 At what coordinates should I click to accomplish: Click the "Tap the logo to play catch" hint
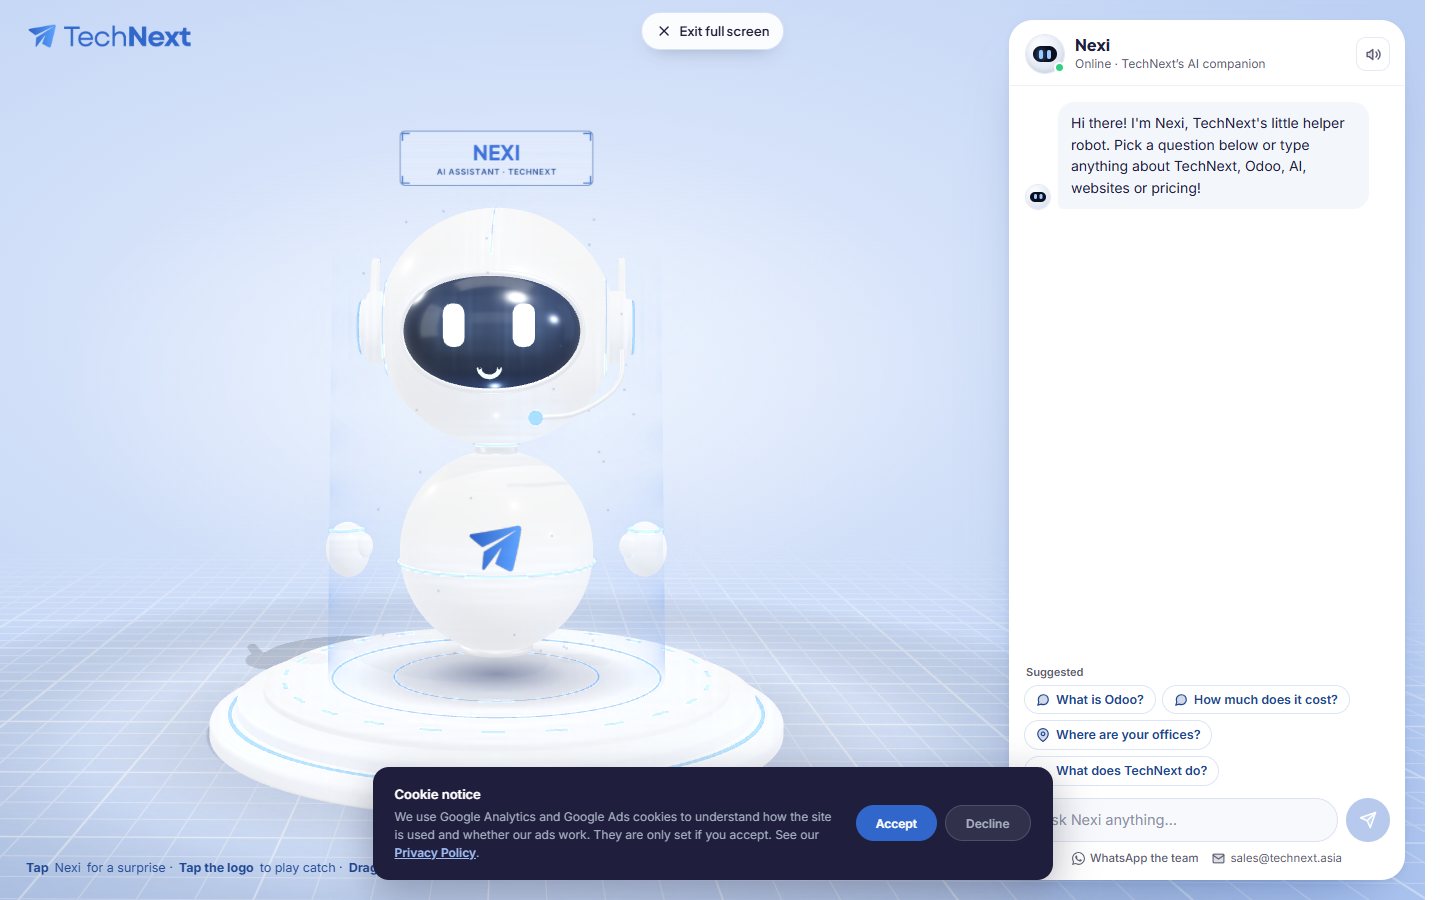(x=257, y=868)
